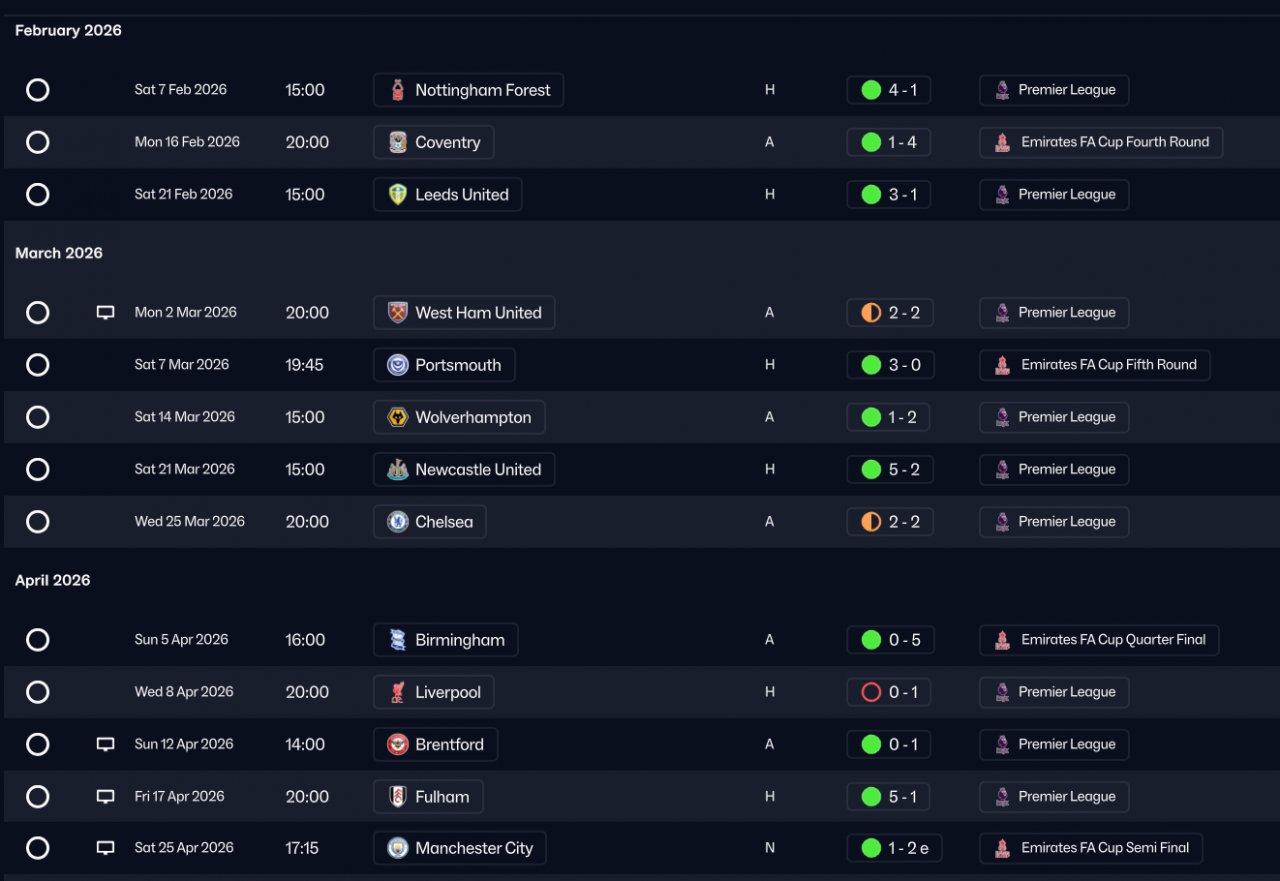Viewport: 1280px width, 881px height.
Task: Click the West Ham United badge icon
Action: (398, 313)
